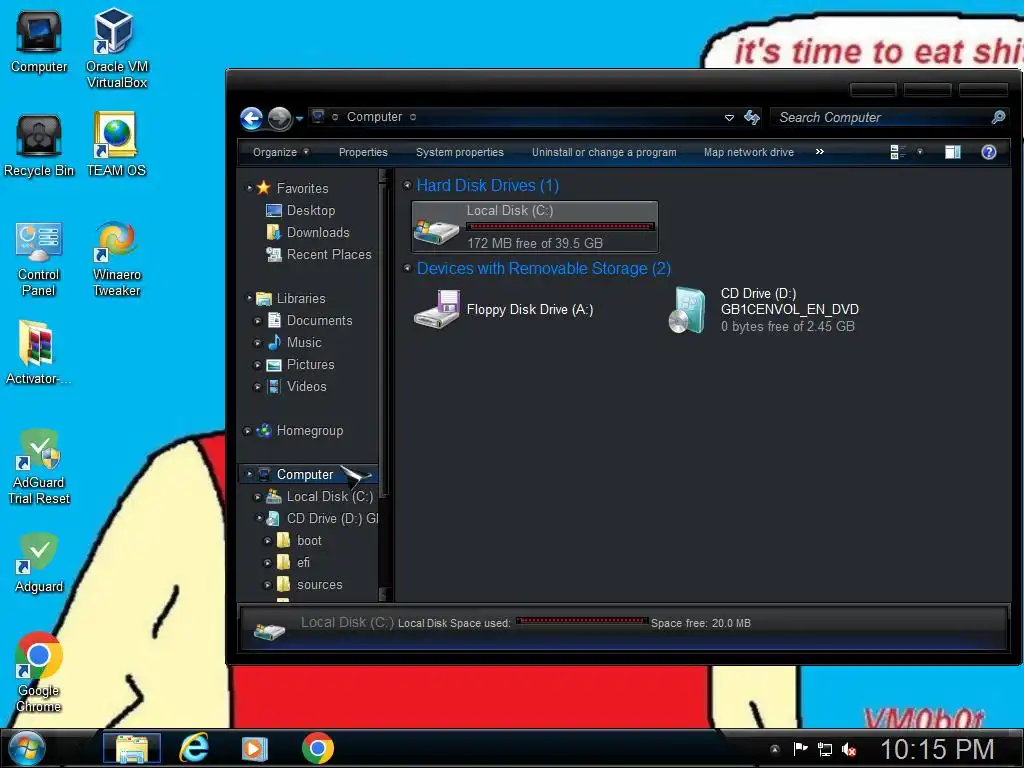Click the search magnifier icon
This screenshot has height=768, width=1024.
coord(998,117)
